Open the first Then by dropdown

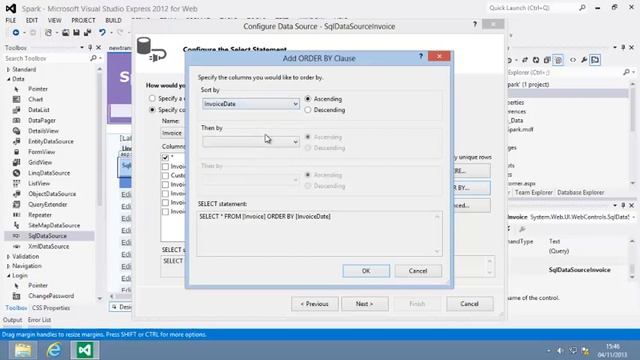[x=251, y=142]
